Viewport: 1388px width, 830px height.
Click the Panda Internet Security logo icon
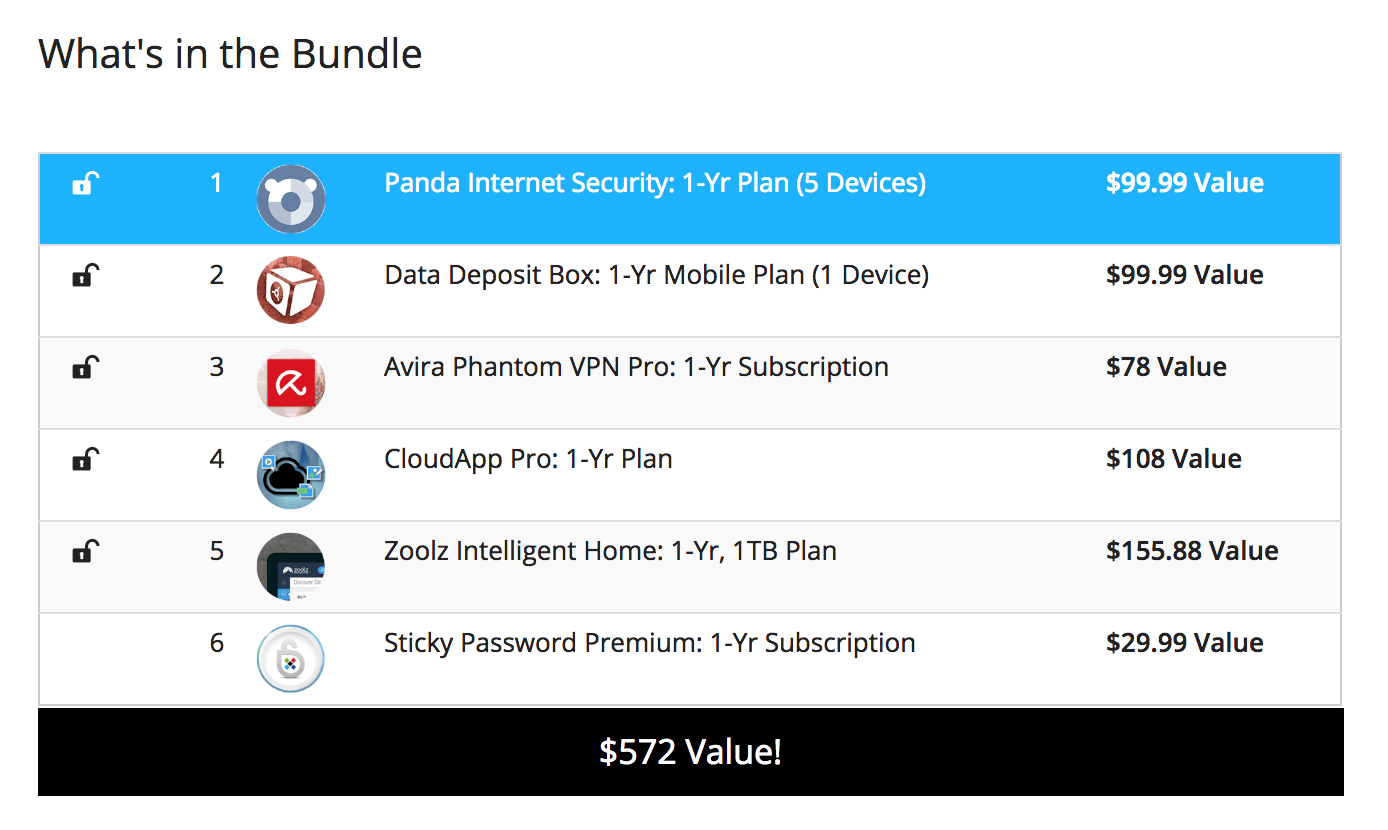(x=290, y=199)
